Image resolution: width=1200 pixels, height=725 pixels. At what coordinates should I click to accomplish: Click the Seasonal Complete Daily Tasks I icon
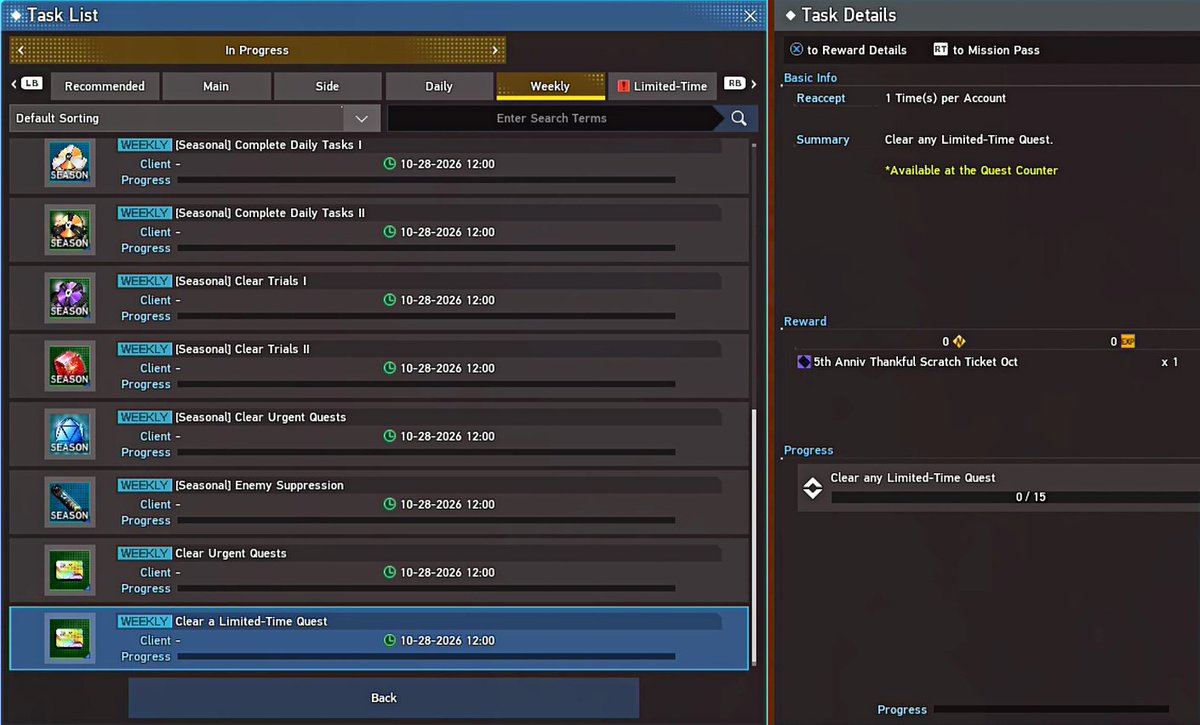(70, 162)
